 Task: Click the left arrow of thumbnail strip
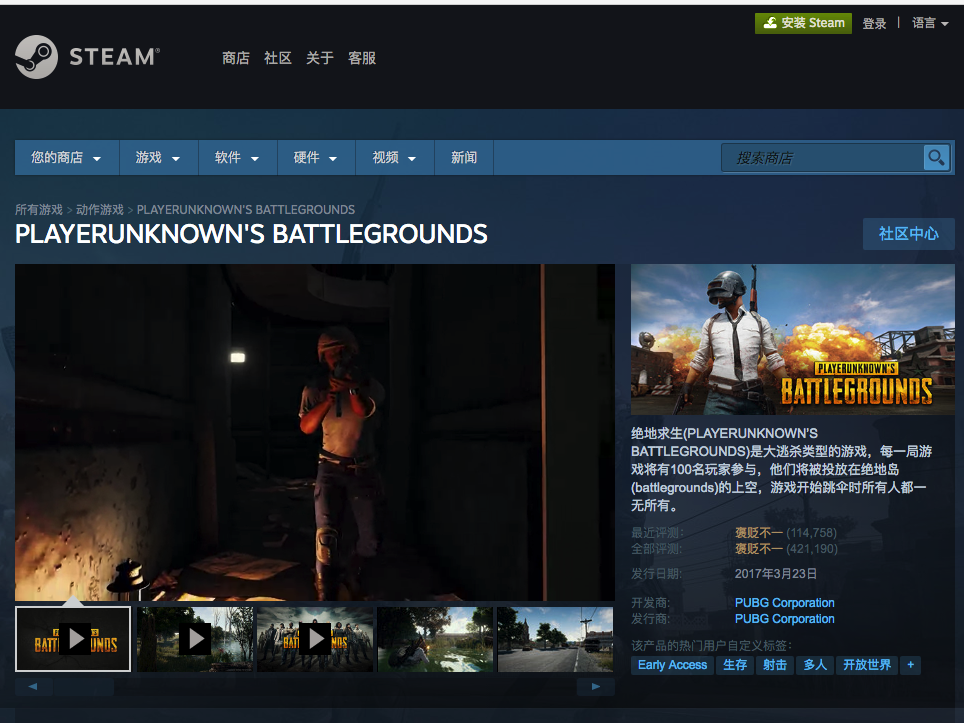[x=33, y=686]
